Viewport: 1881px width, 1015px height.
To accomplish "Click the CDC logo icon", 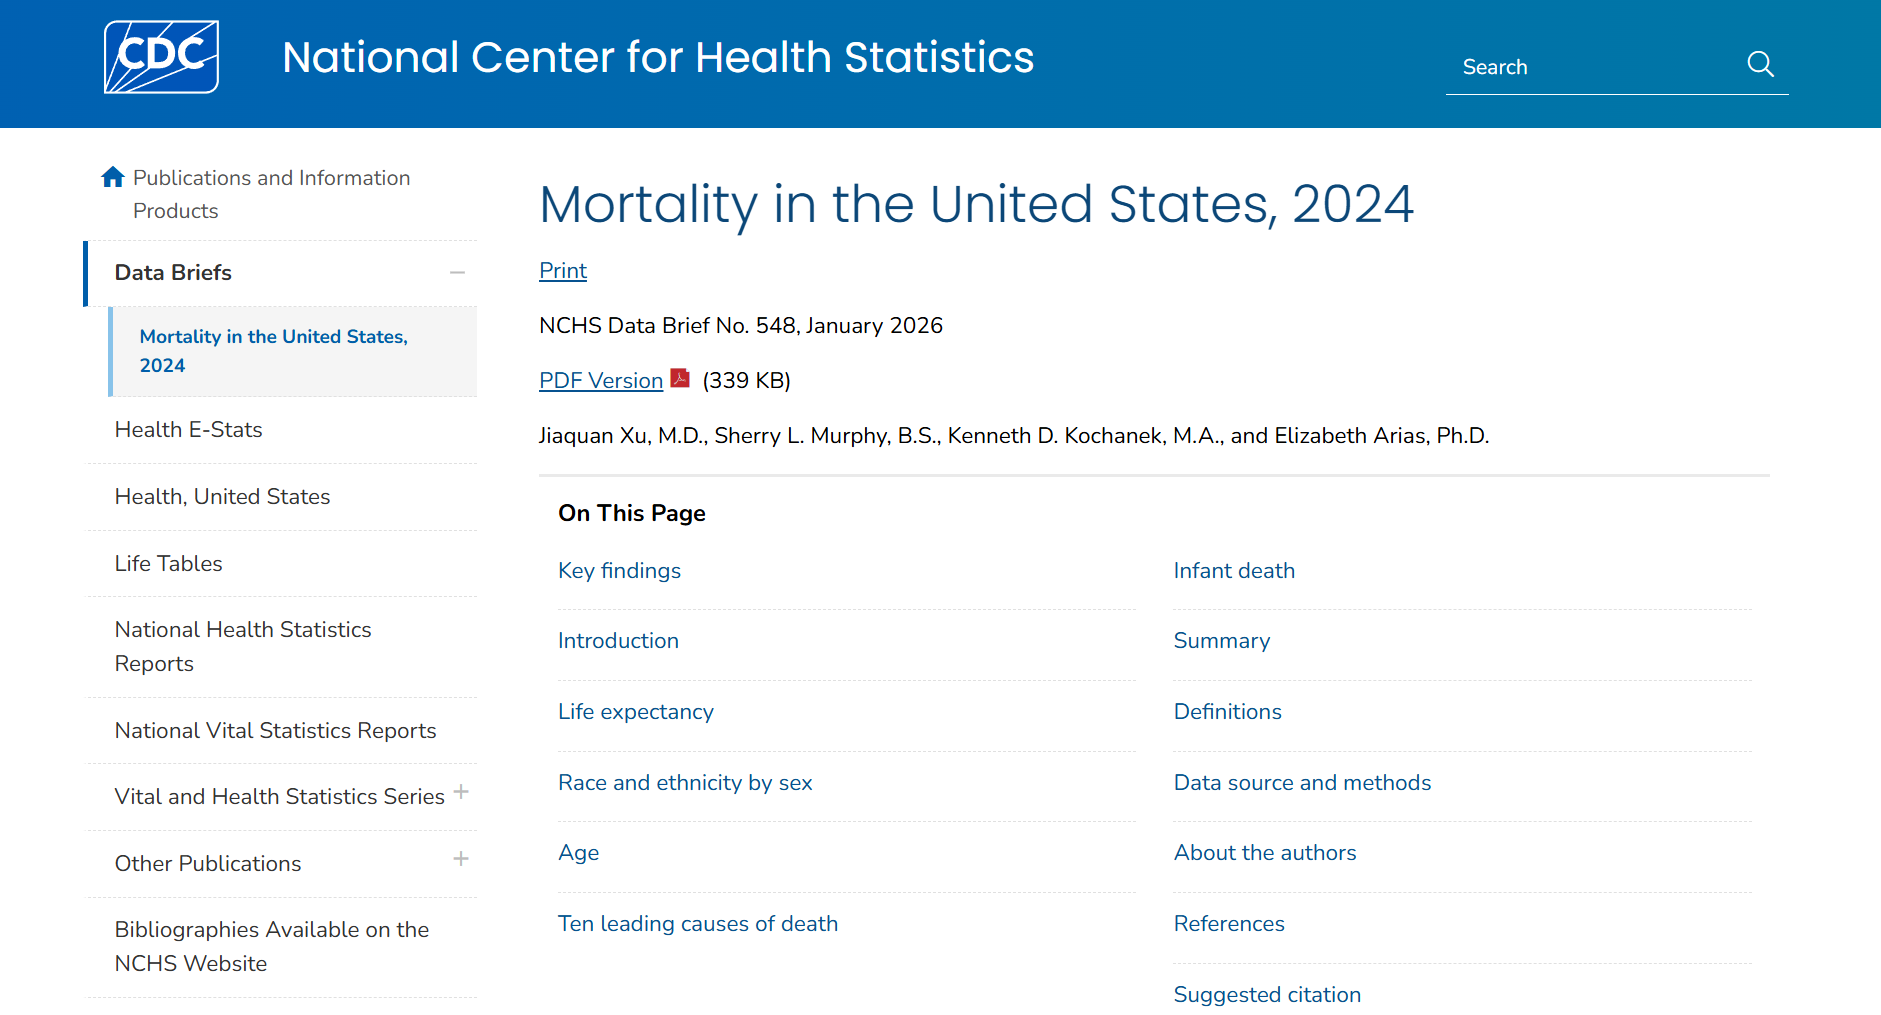I will [161, 57].
